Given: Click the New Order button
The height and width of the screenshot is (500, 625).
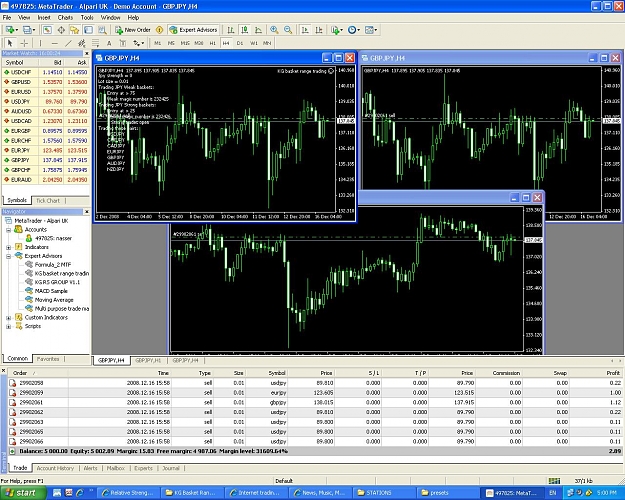Looking at the screenshot, I should (x=133, y=30).
